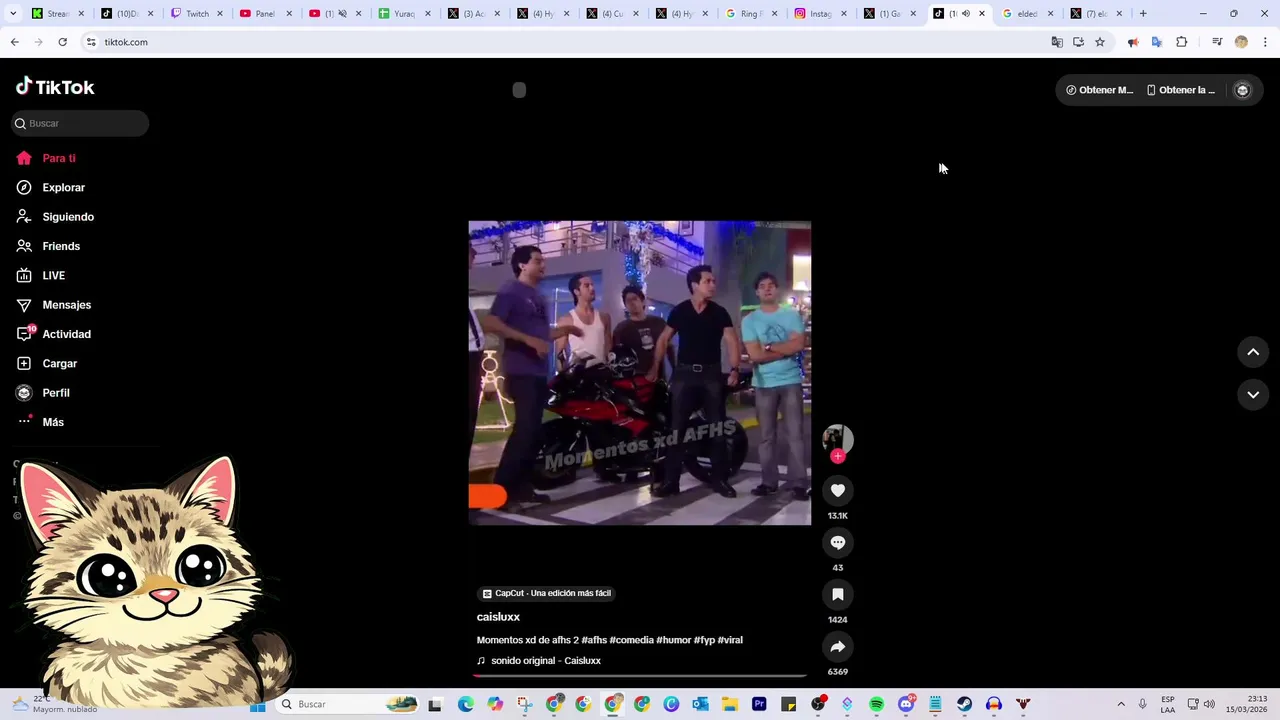This screenshot has height=720, width=1280.
Task: Click the #humor hashtag
Action: 674,640
